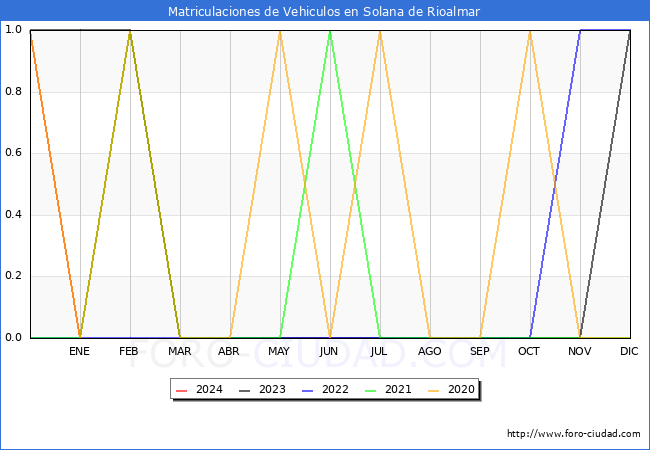Click the red 2024 legend color marker
Screen dimensions: 650x450
click(x=182, y=391)
